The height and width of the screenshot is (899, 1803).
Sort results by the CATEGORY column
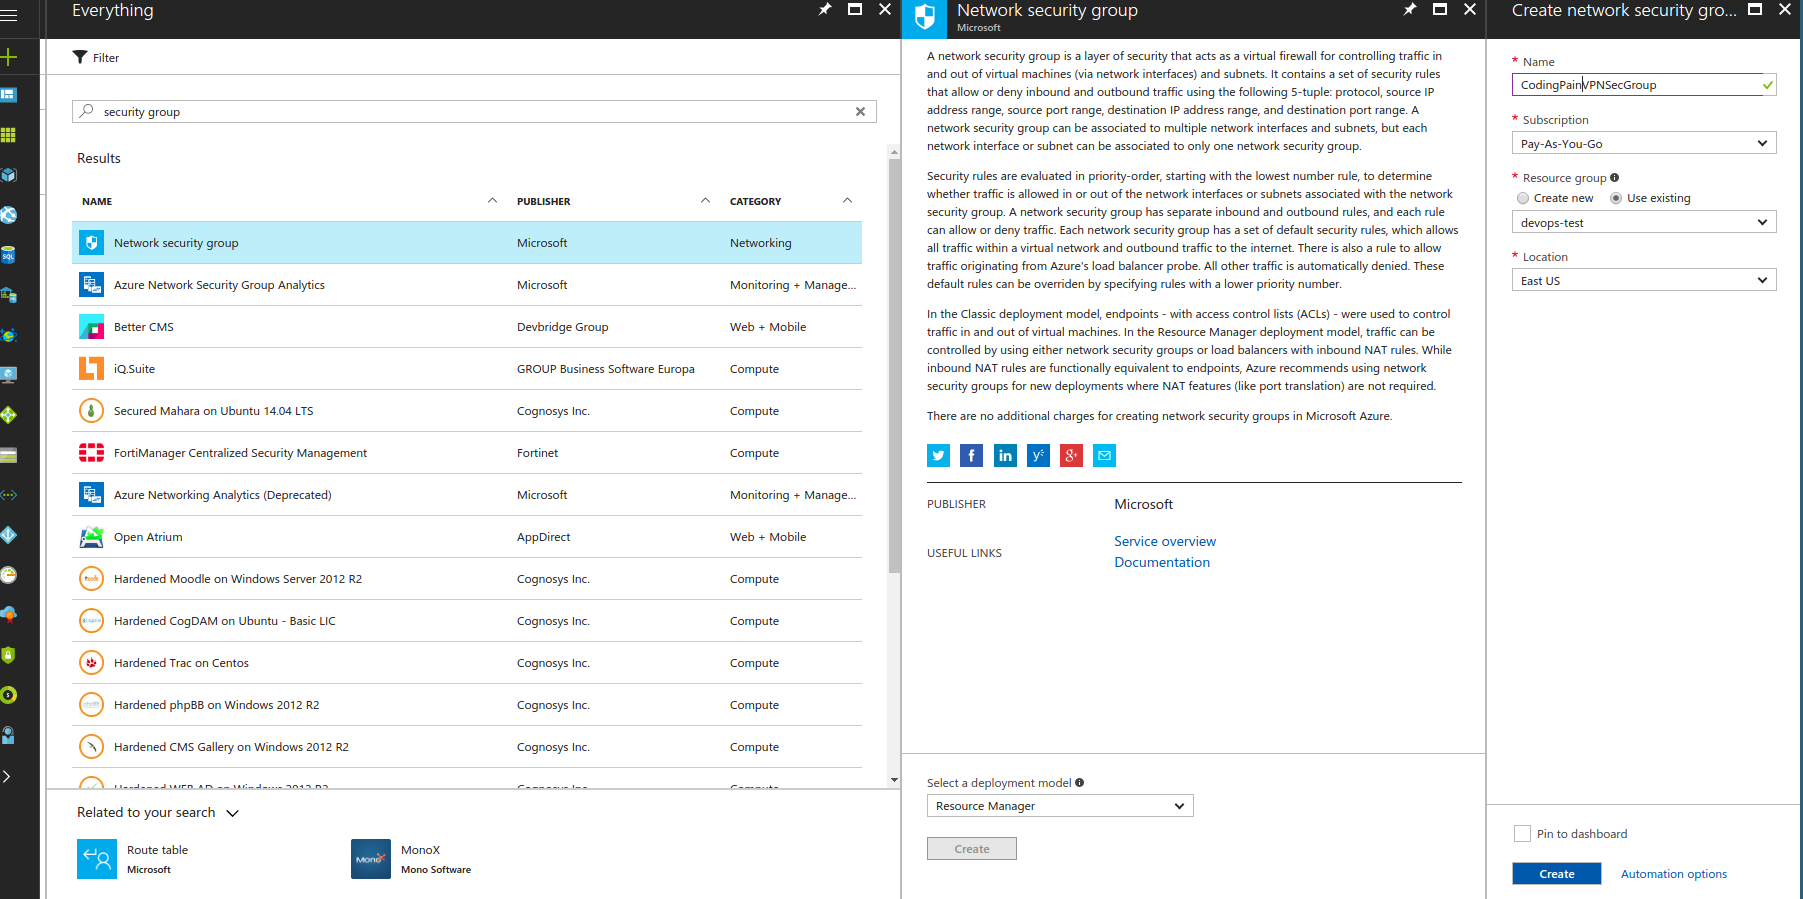click(x=755, y=201)
